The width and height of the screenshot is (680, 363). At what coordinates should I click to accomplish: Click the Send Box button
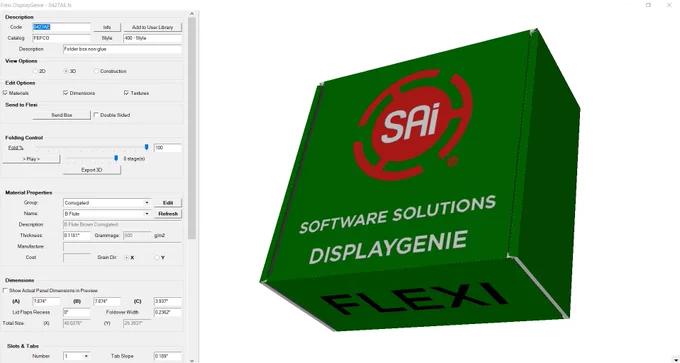pyautogui.click(x=62, y=115)
